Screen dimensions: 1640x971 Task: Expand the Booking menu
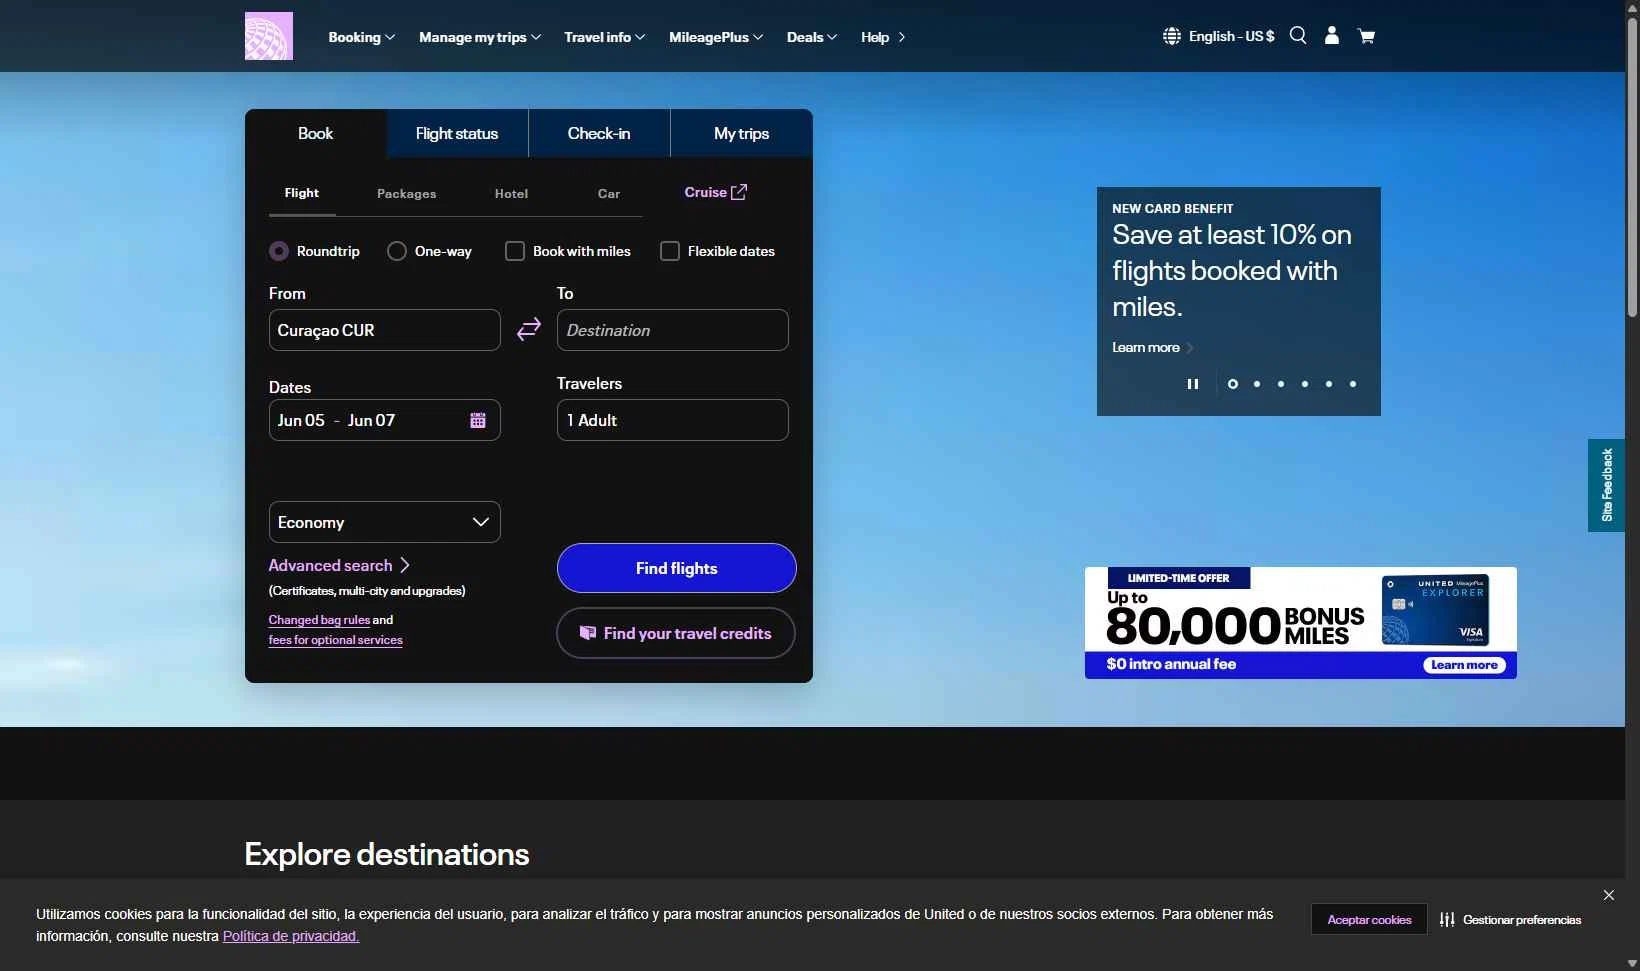pos(362,37)
